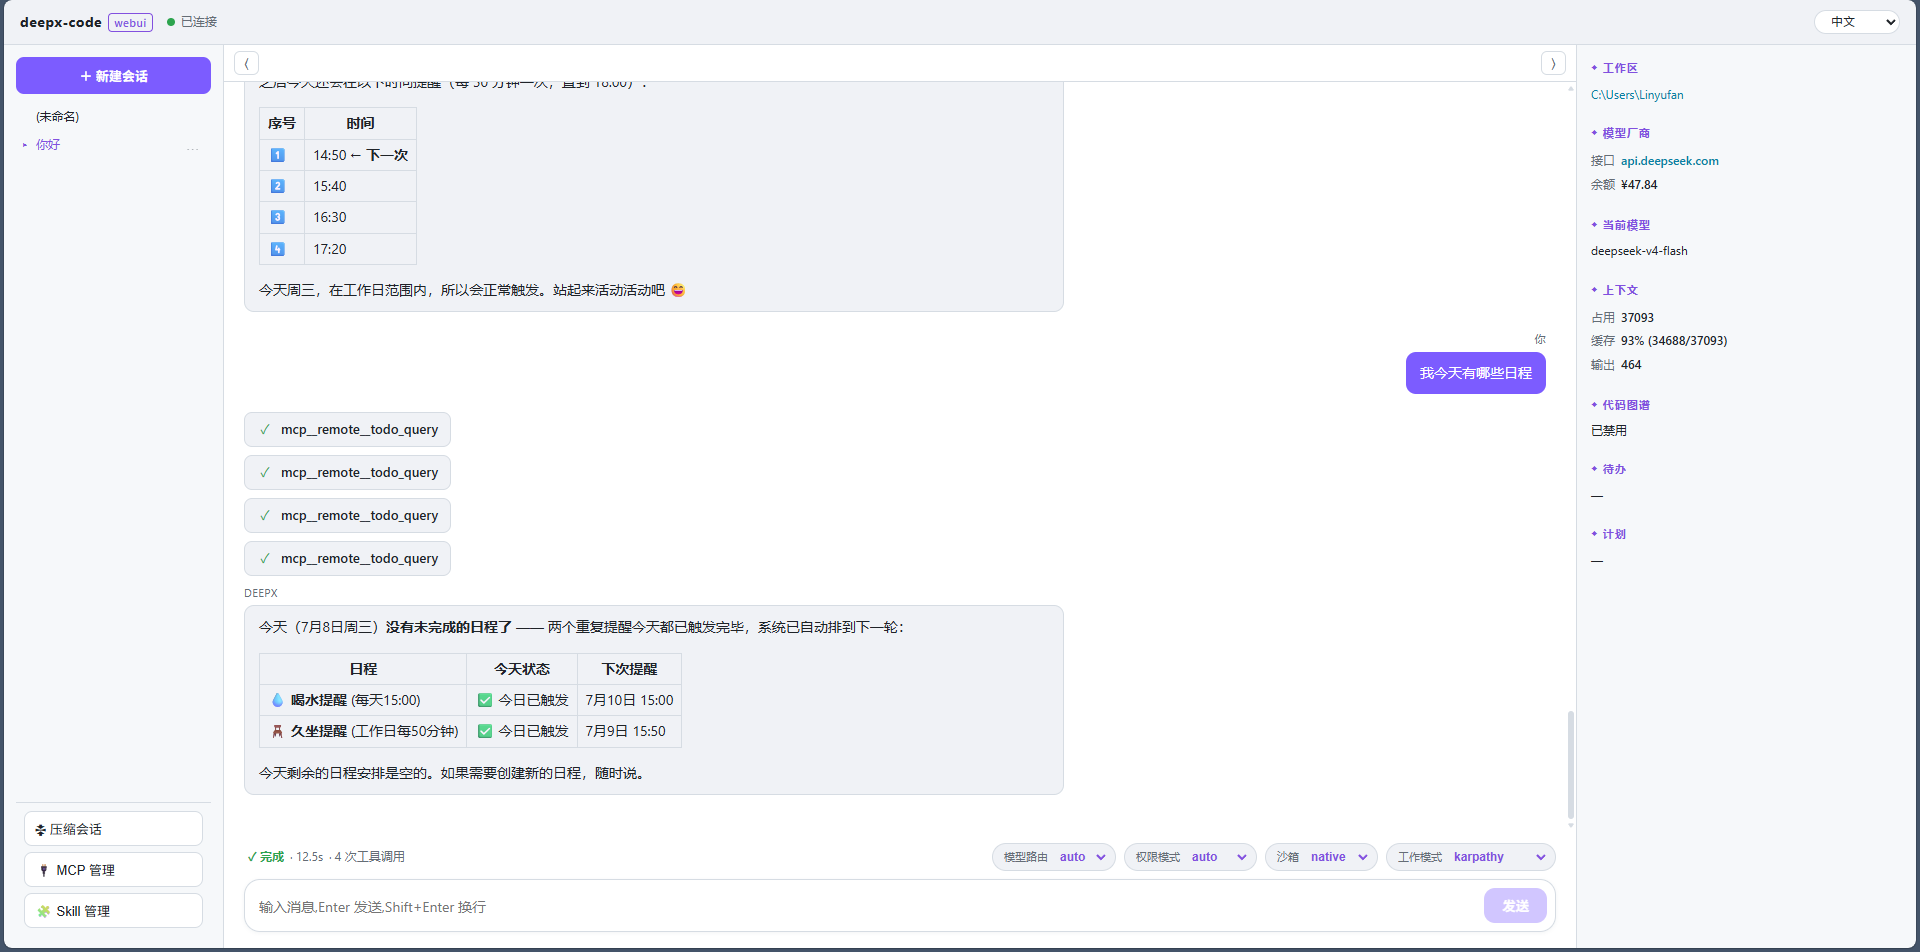The image size is (1920, 952).
Task: Click the smiley emoji after 站起来活动活动吧
Action: pyautogui.click(x=678, y=290)
